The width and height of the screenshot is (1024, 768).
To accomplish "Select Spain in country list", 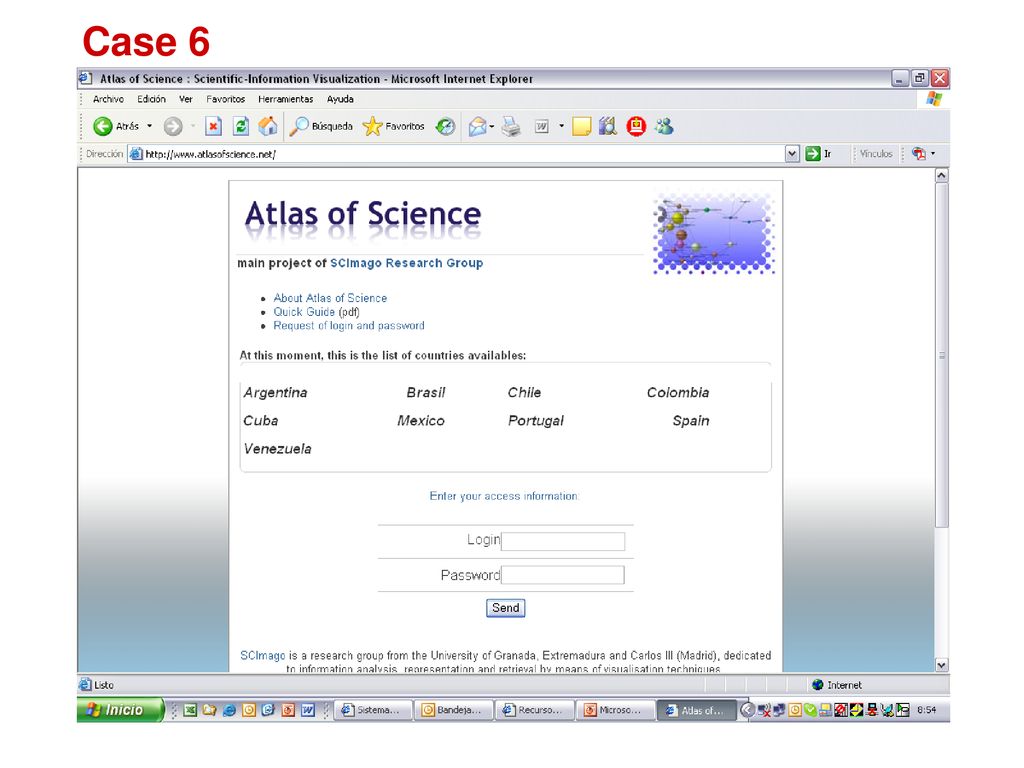I will (x=691, y=421).
